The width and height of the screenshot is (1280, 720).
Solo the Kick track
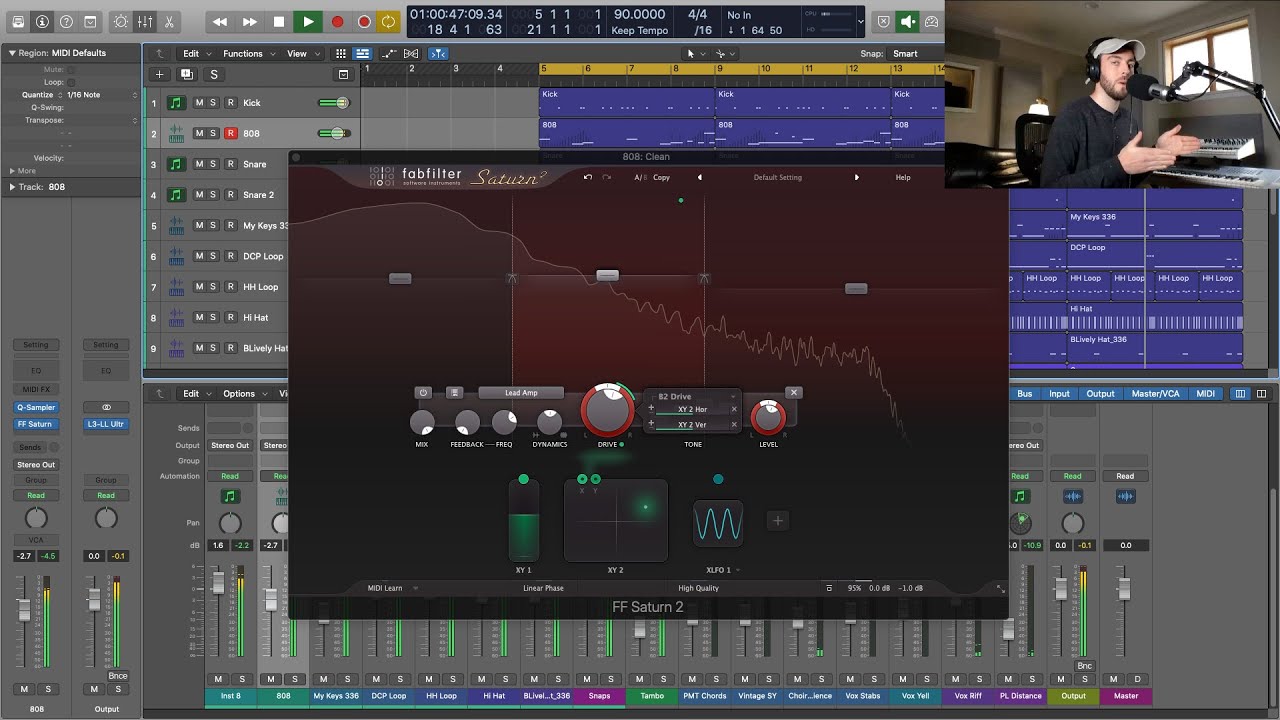click(x=213, y=103)
